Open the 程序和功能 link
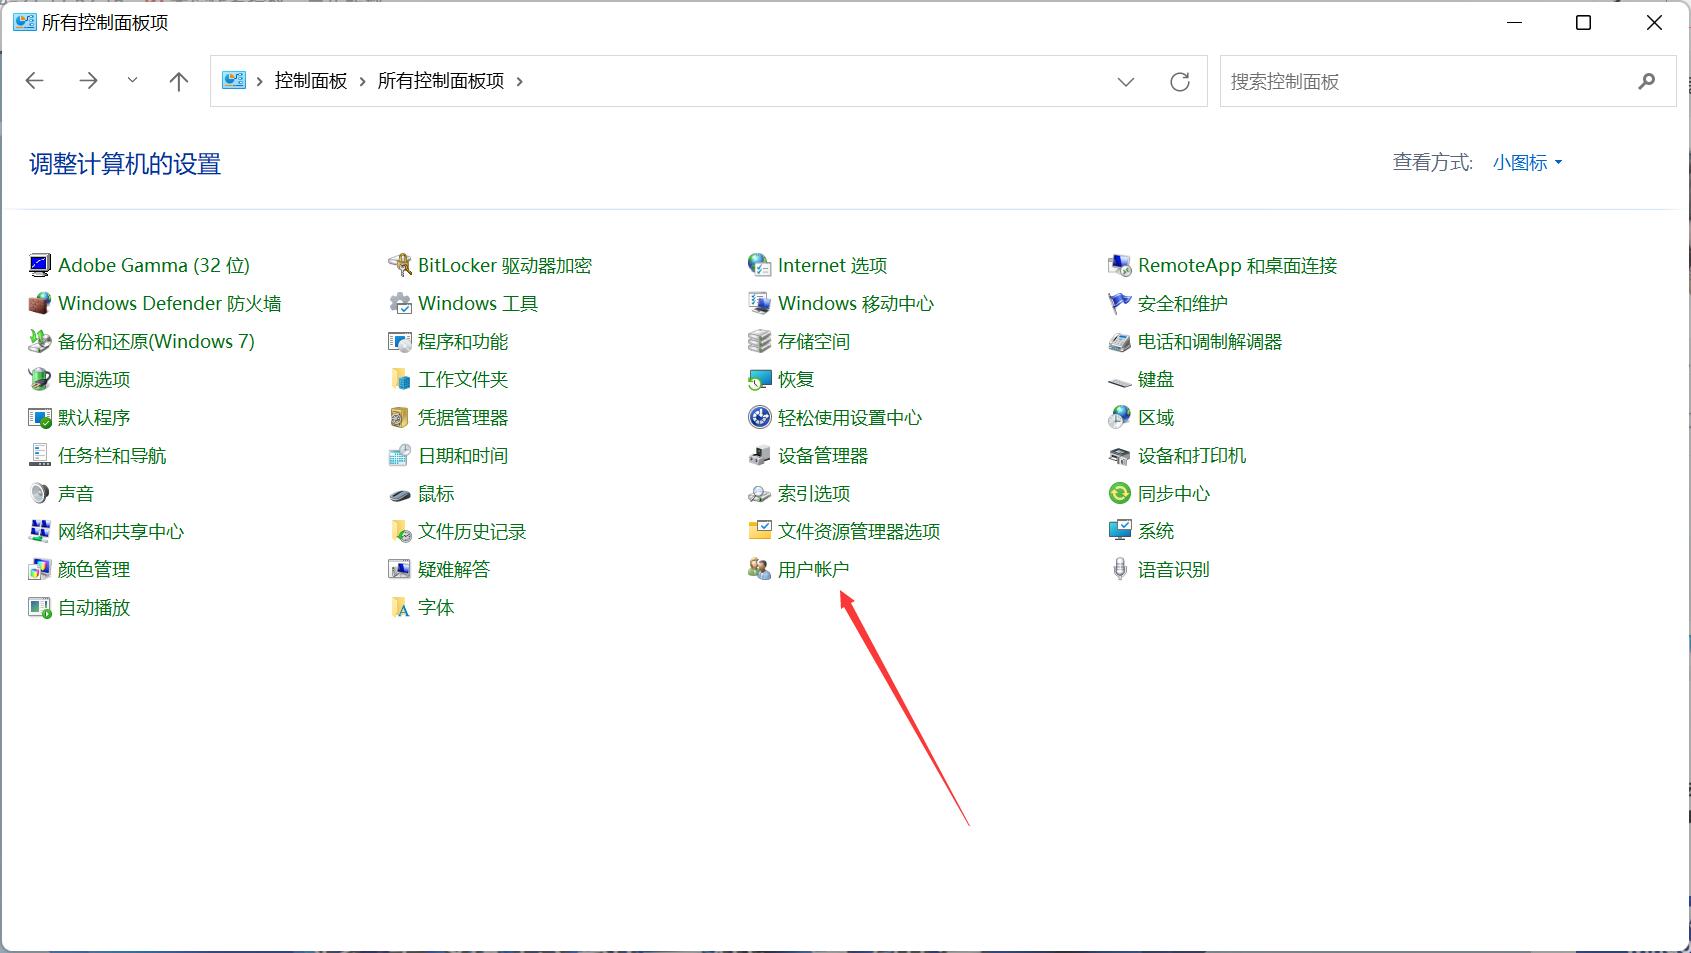This screenshot has width=1691, height=953. (x=462, y=341)
